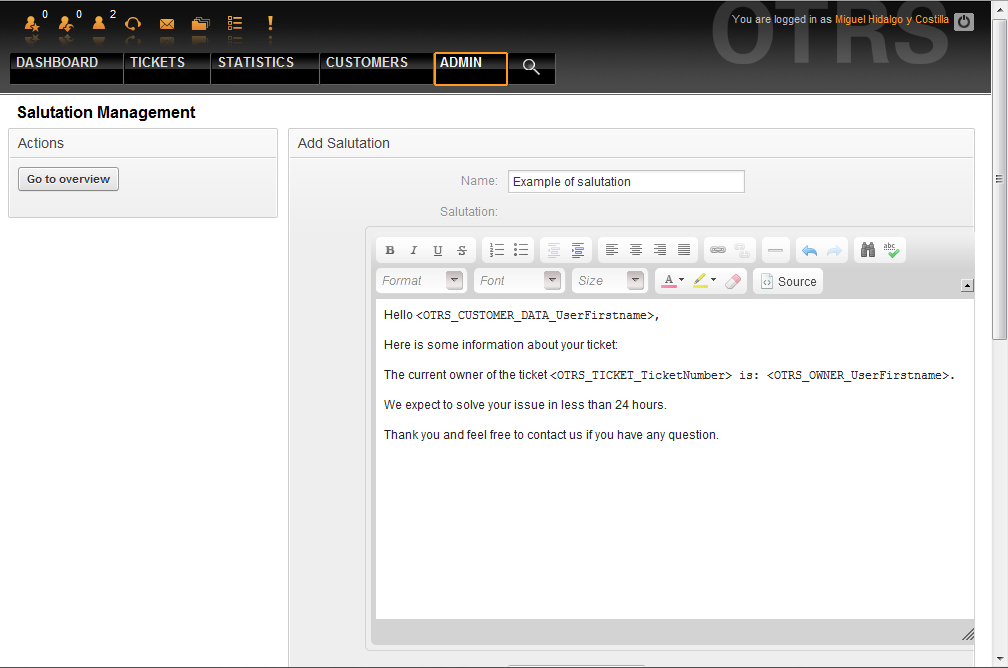Toggle underline formatting
Image resolution: width=1008 pixels, height=668 pixels.
[x=437, y=250]
